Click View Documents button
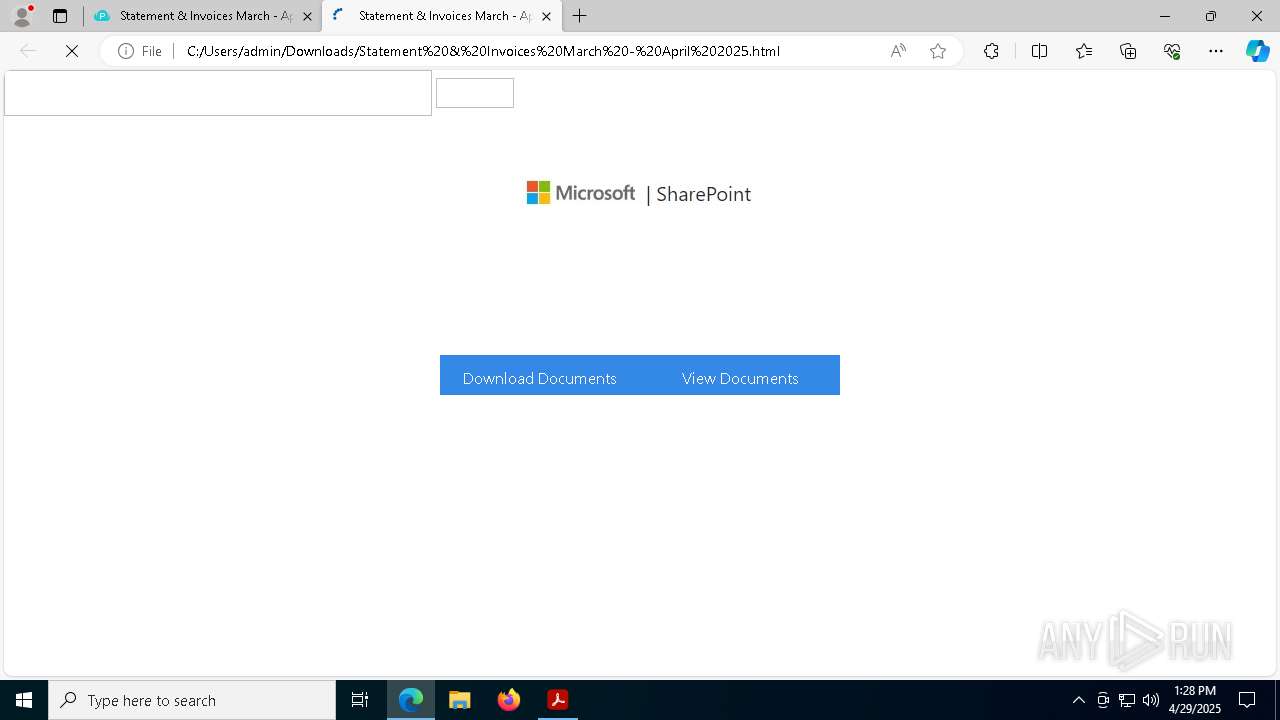The image size is (1280, 720). point(740,378)
